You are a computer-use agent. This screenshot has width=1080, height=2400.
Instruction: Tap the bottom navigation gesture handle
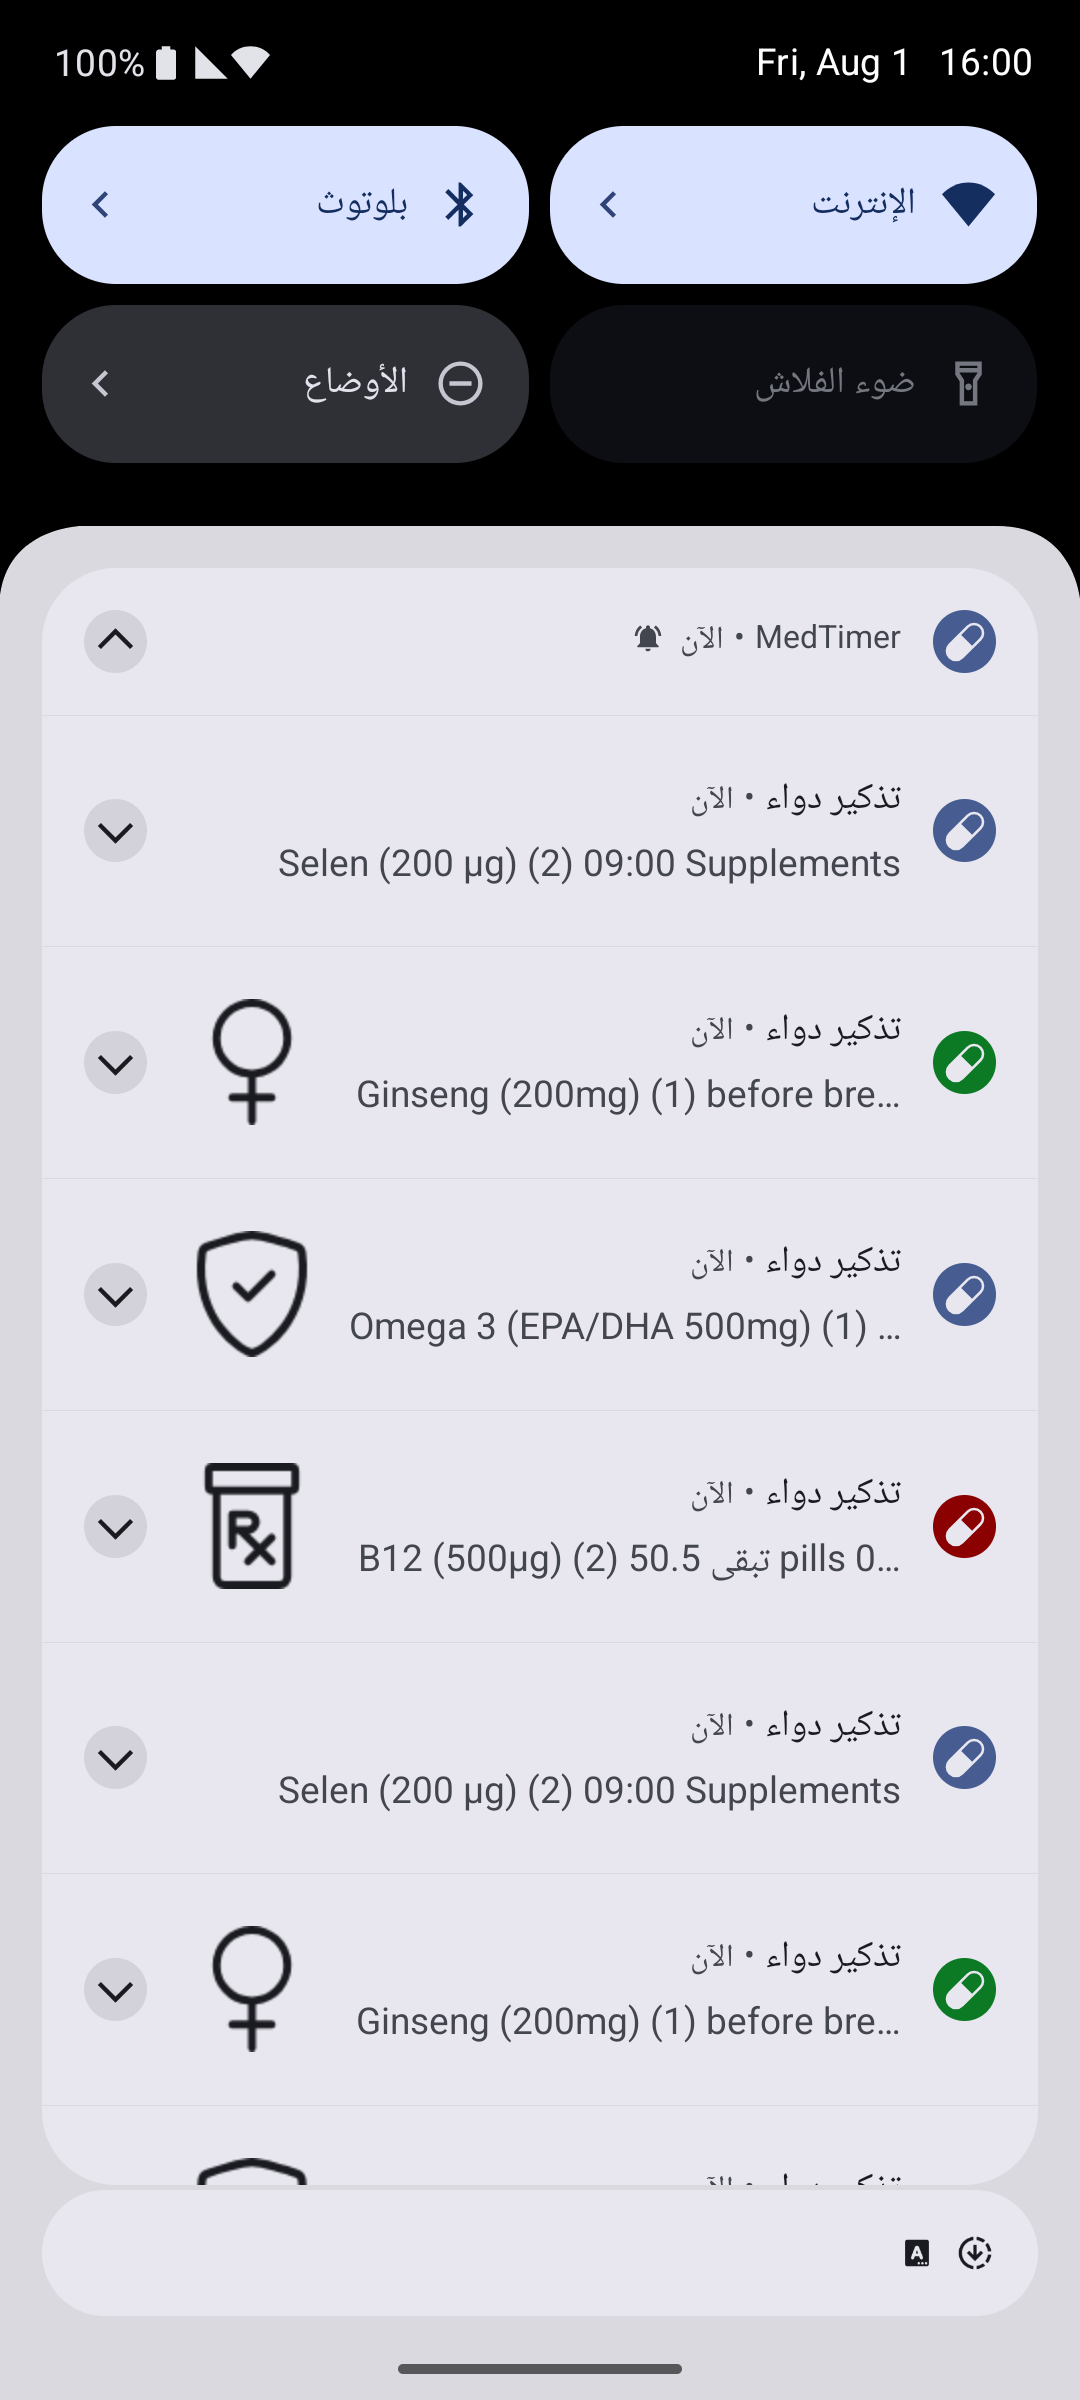point(540,2368)
